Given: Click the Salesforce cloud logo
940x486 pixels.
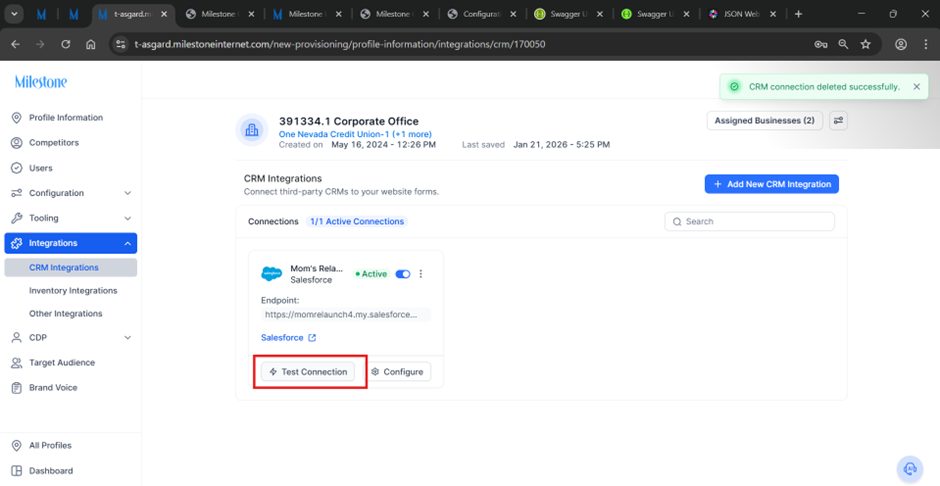Looking at the screenshot, I should pyautogui.click(x=272, y=274).
